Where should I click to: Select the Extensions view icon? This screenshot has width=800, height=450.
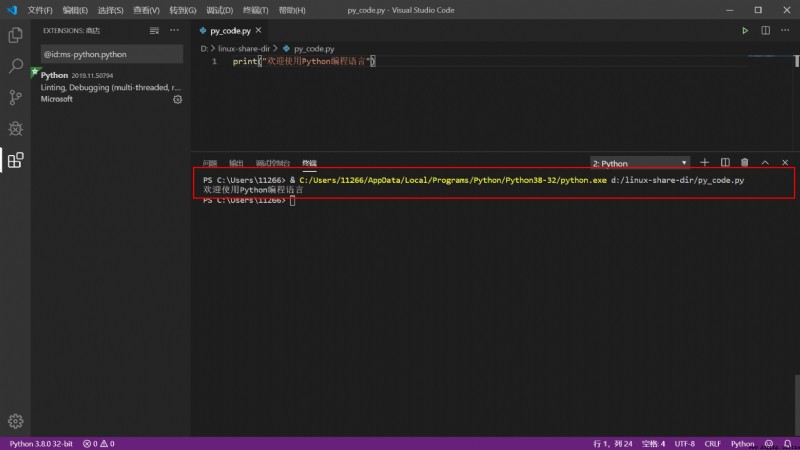coord(15,160)
